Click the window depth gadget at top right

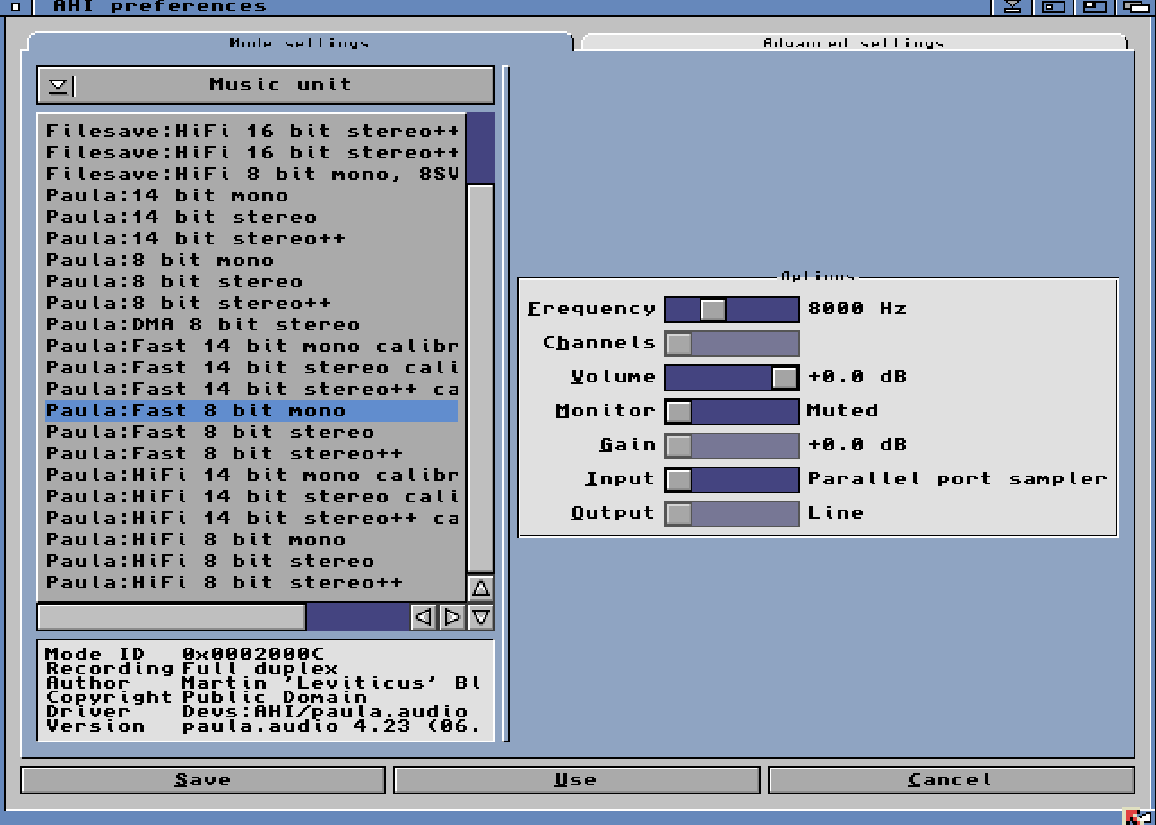[1135, 7]
